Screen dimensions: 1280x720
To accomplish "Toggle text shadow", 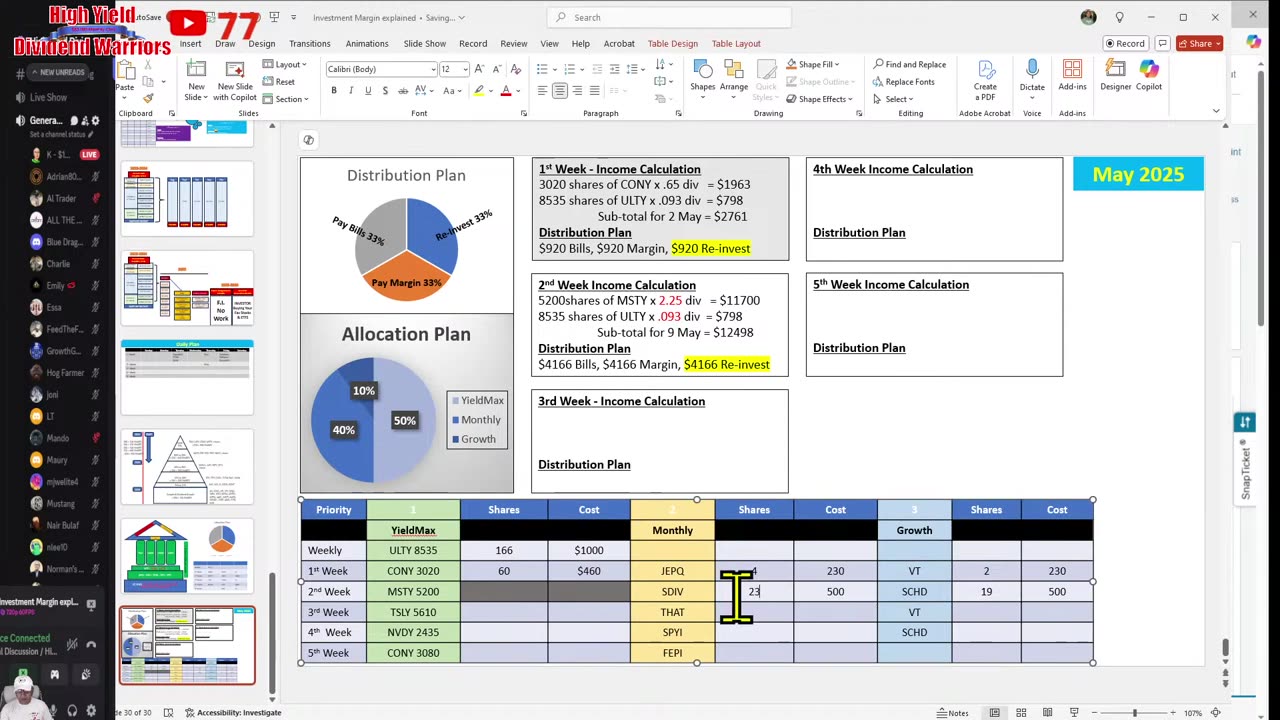I will tap(385, 91).
